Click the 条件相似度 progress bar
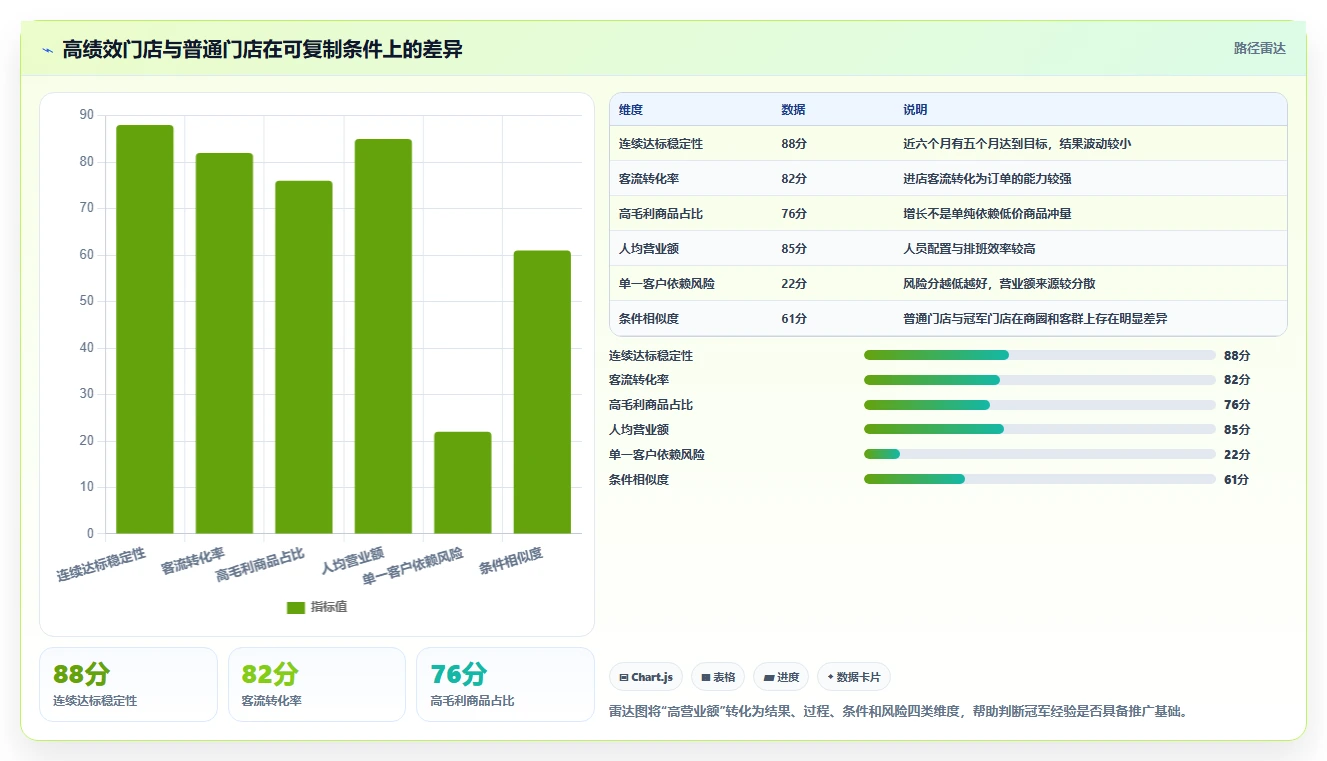This screenshot has width=1327, height=761. pyautogui.click(x=1039, y=479)
